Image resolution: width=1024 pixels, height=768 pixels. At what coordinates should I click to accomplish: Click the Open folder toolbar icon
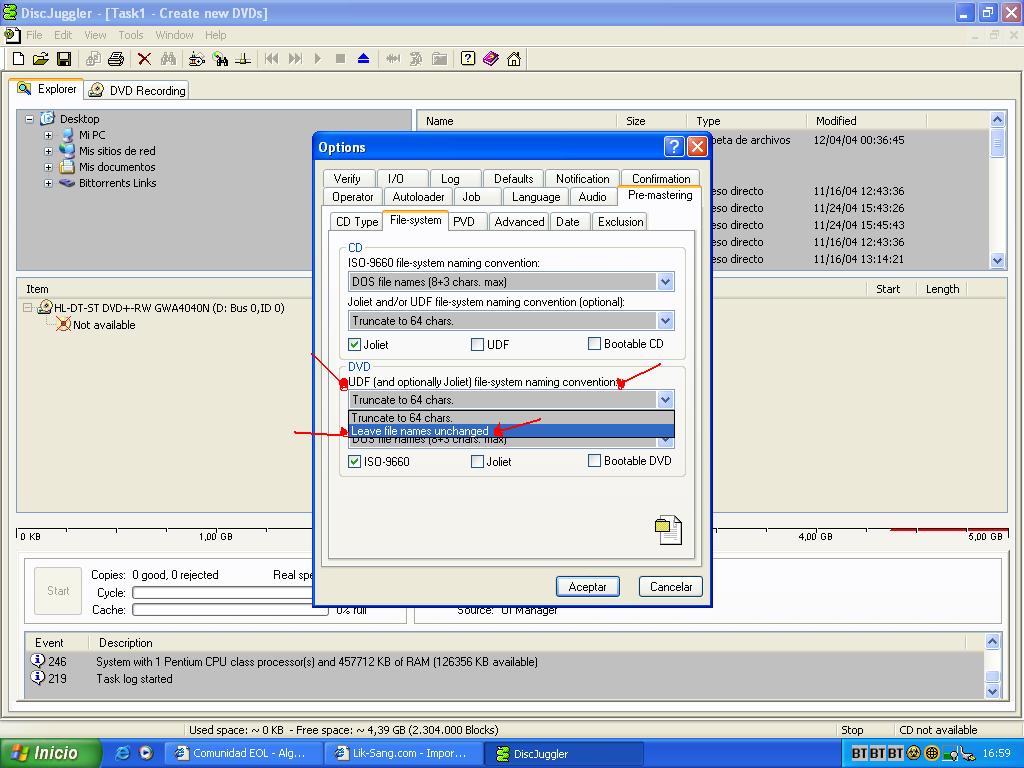pos(40,59)
